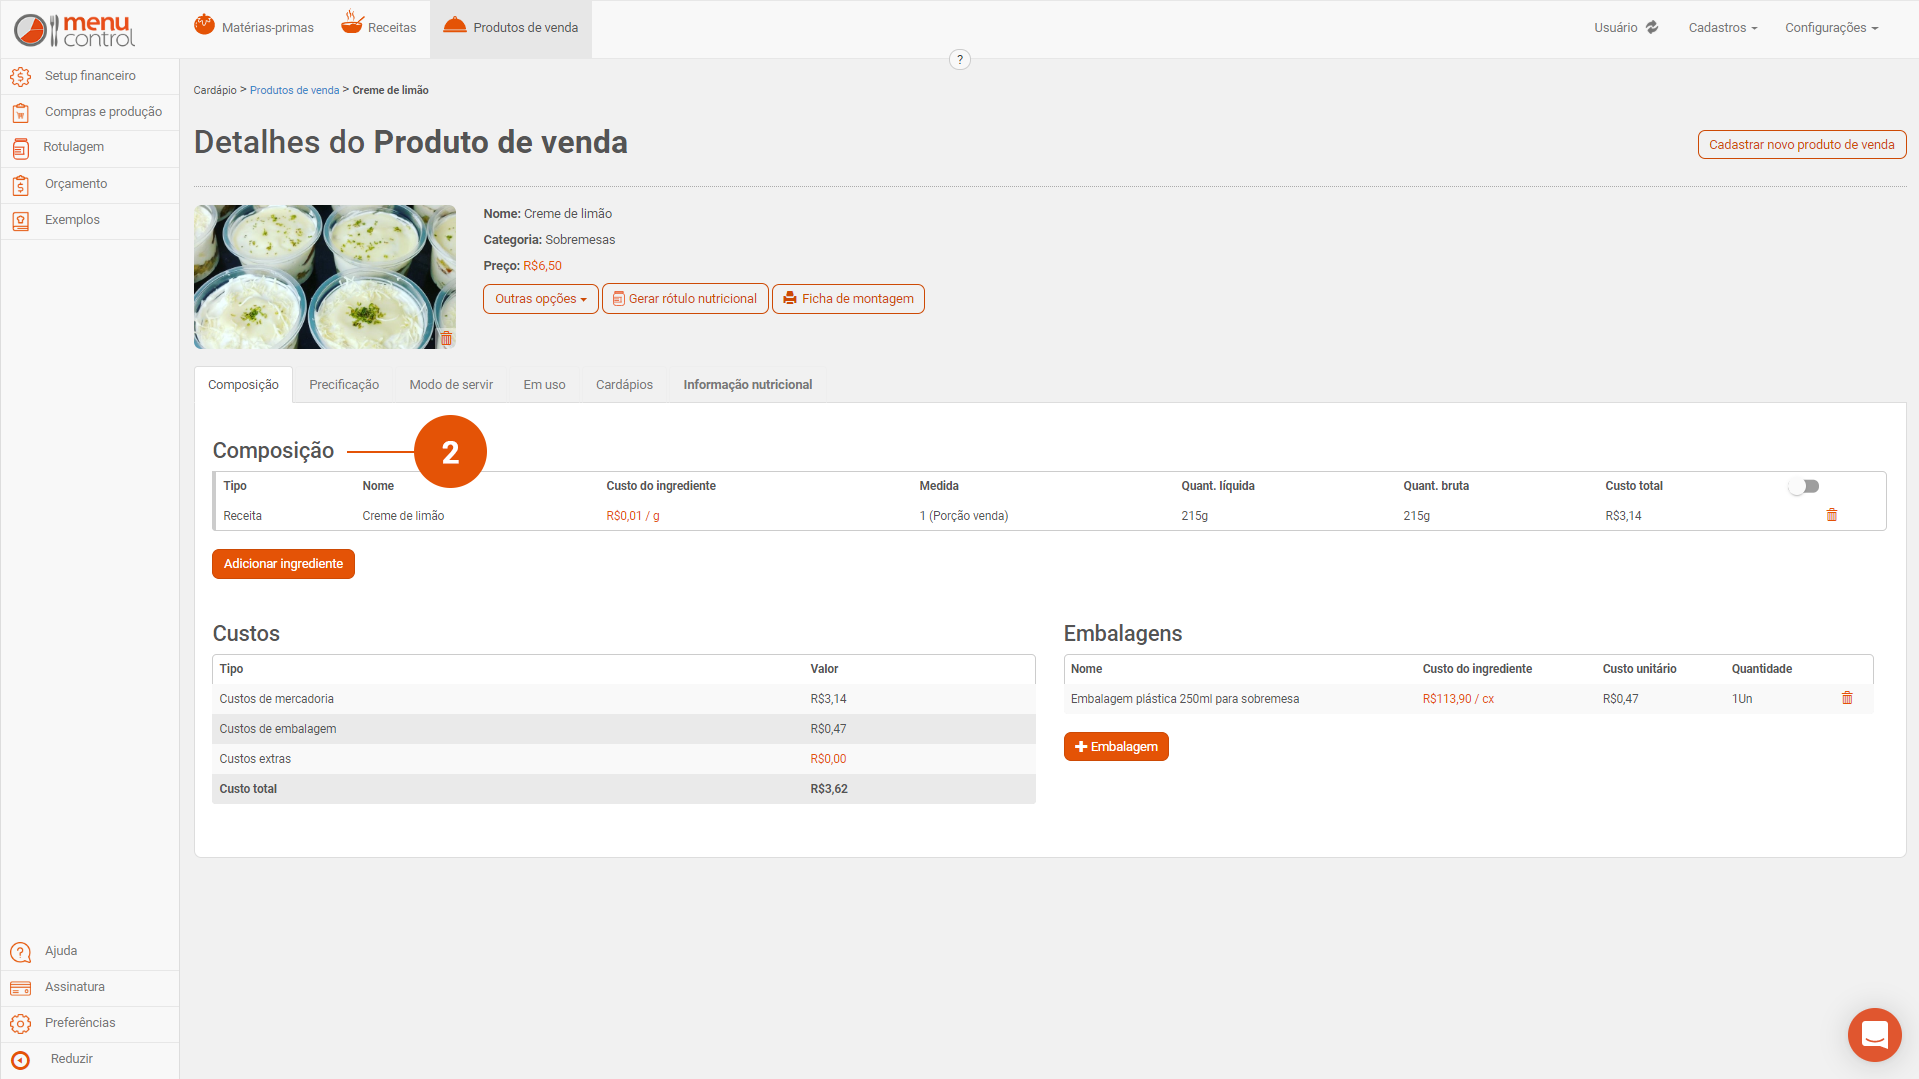The image size is (1919, 1079).
Task: Click Embalagem plástica 250ml para sobremesa name
Action: coord(1185,699)
